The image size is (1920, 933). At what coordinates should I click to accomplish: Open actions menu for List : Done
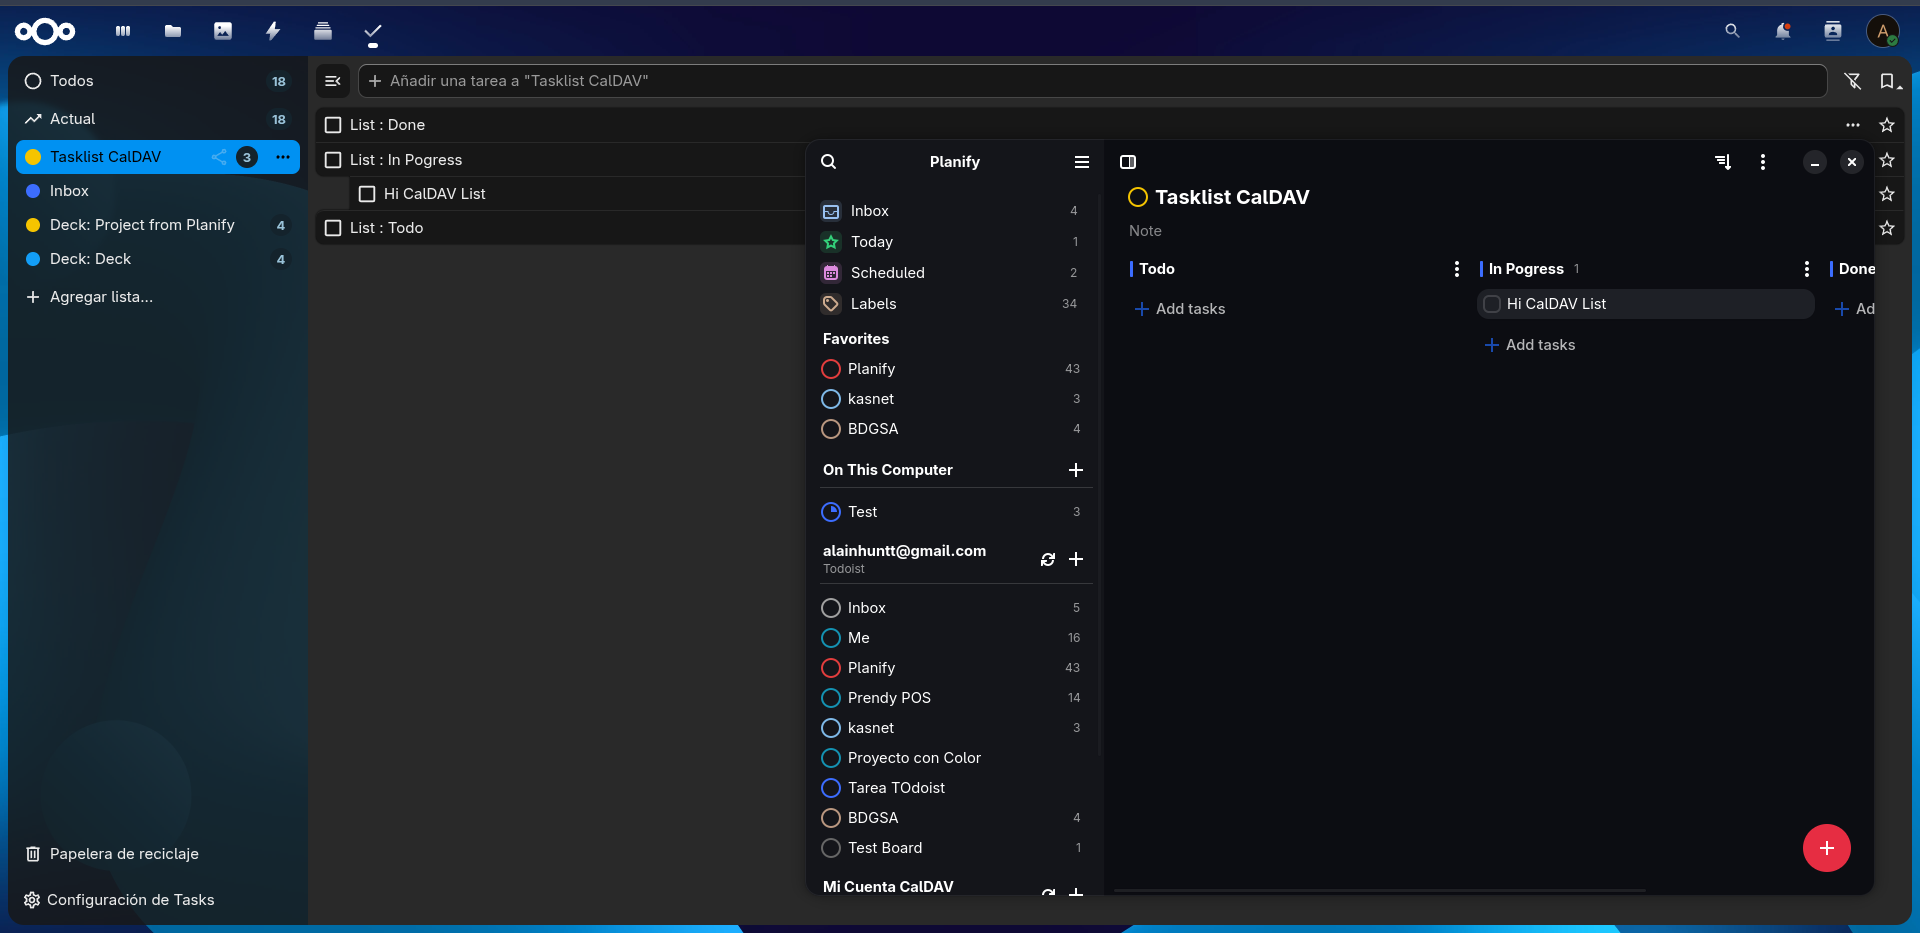[1853, 125]
